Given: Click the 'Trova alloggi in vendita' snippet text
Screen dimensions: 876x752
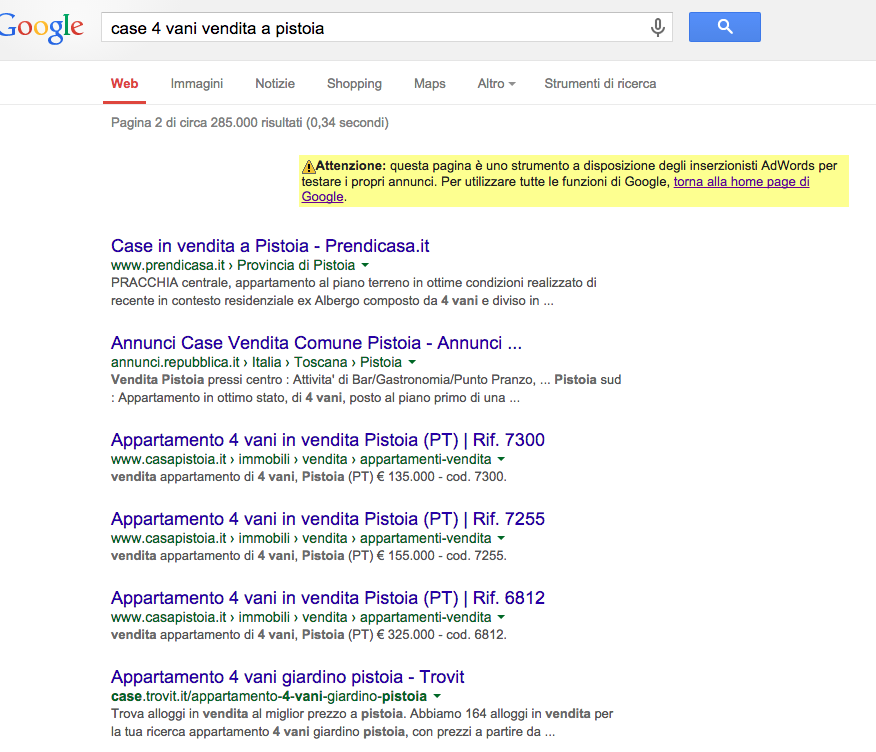Looking at the screenshot, I should [x=362, y=722].
